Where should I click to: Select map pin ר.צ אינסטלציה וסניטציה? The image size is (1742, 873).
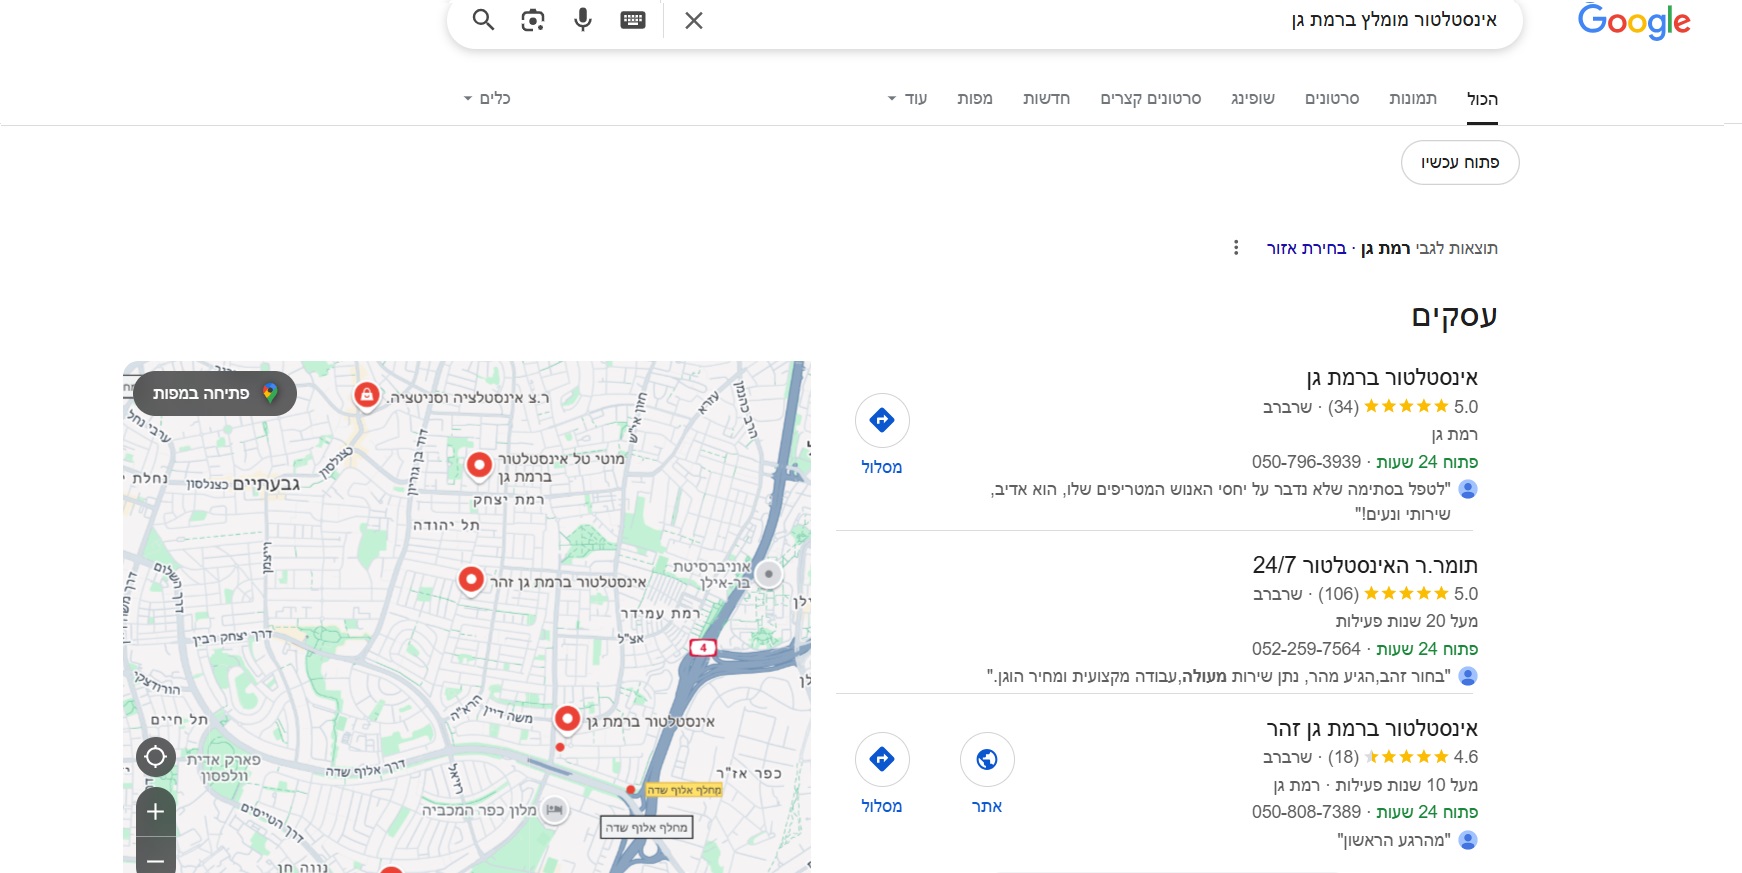point(367,396)
